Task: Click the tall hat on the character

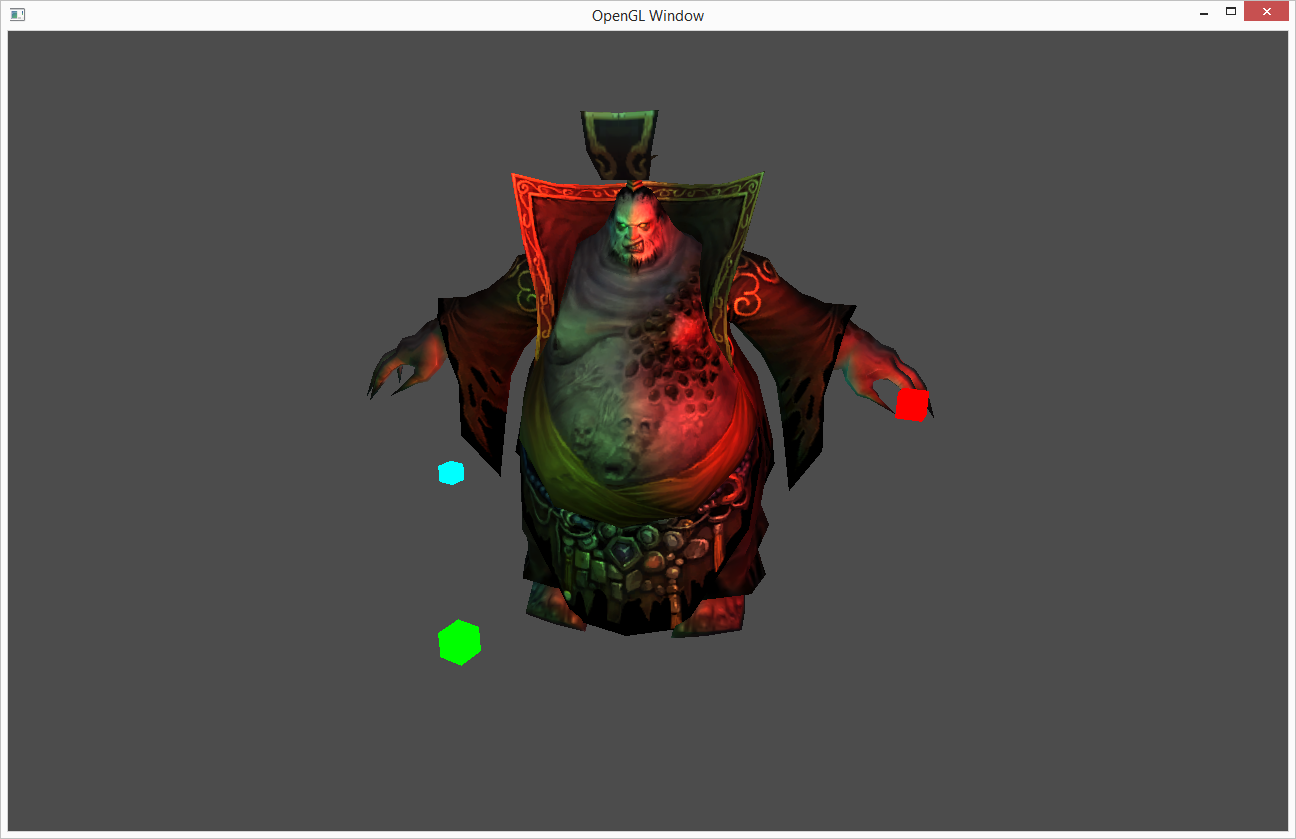Action: point(620,145)
